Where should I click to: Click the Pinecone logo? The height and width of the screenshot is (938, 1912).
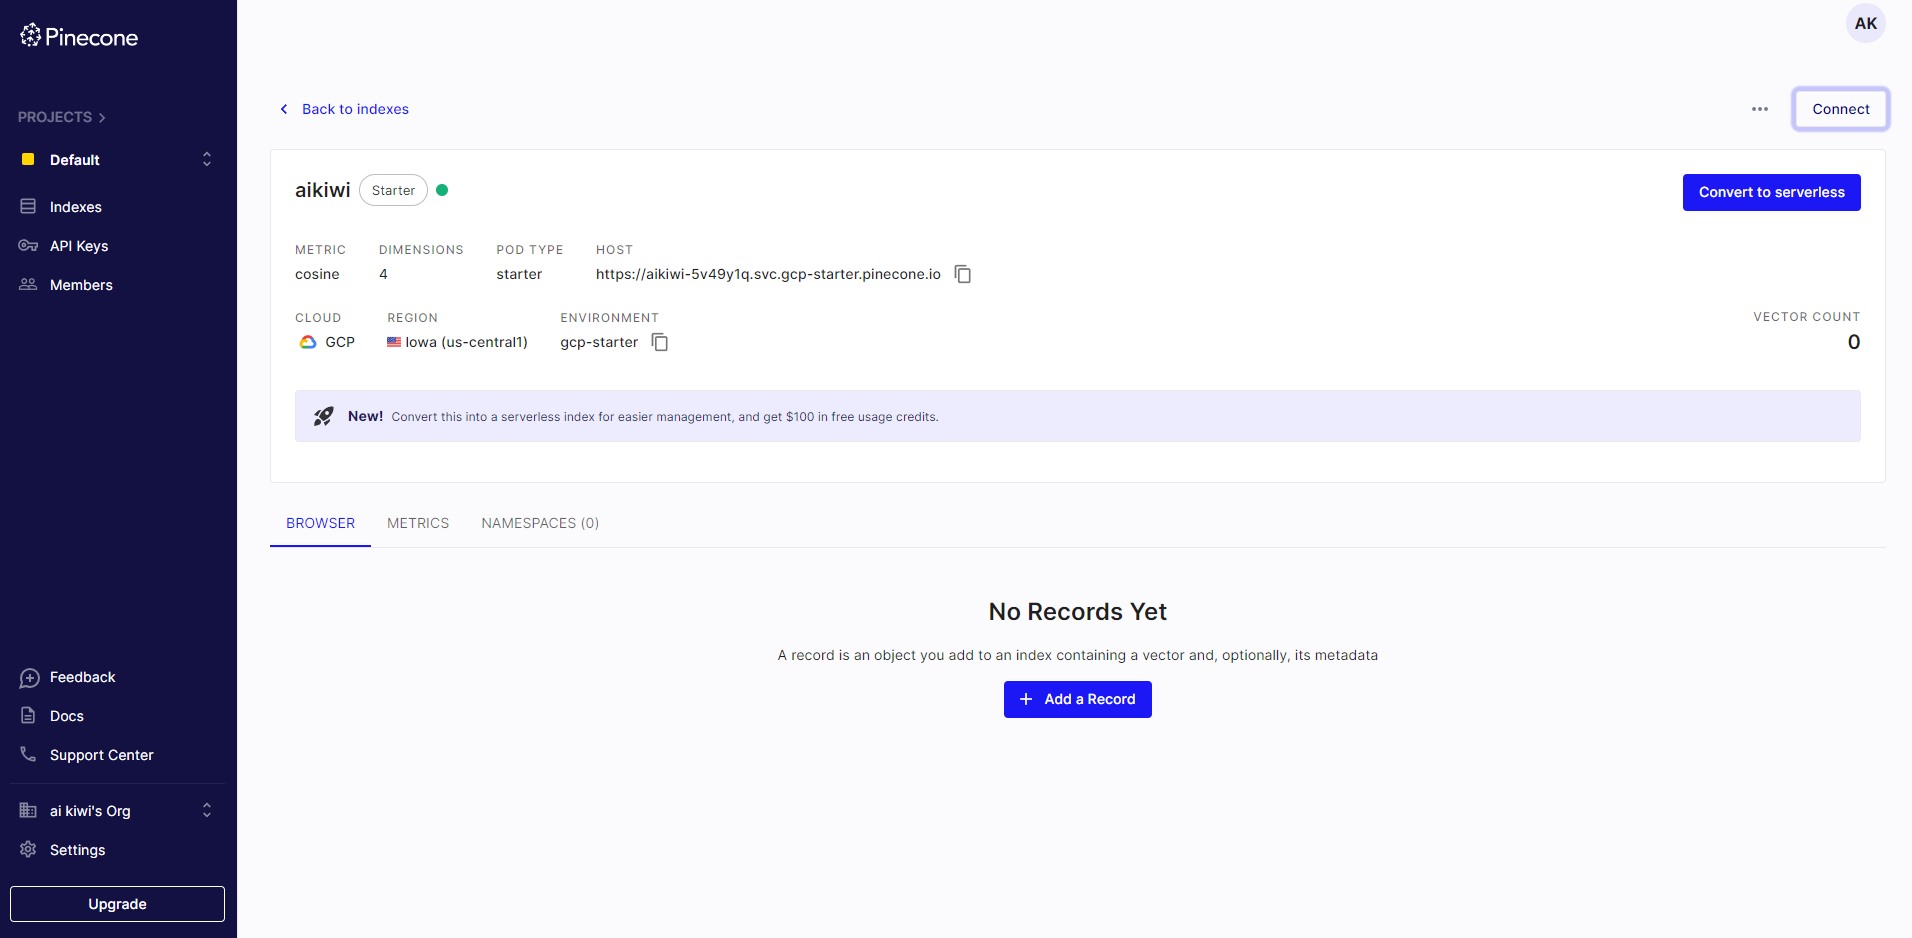coord(79,37)
